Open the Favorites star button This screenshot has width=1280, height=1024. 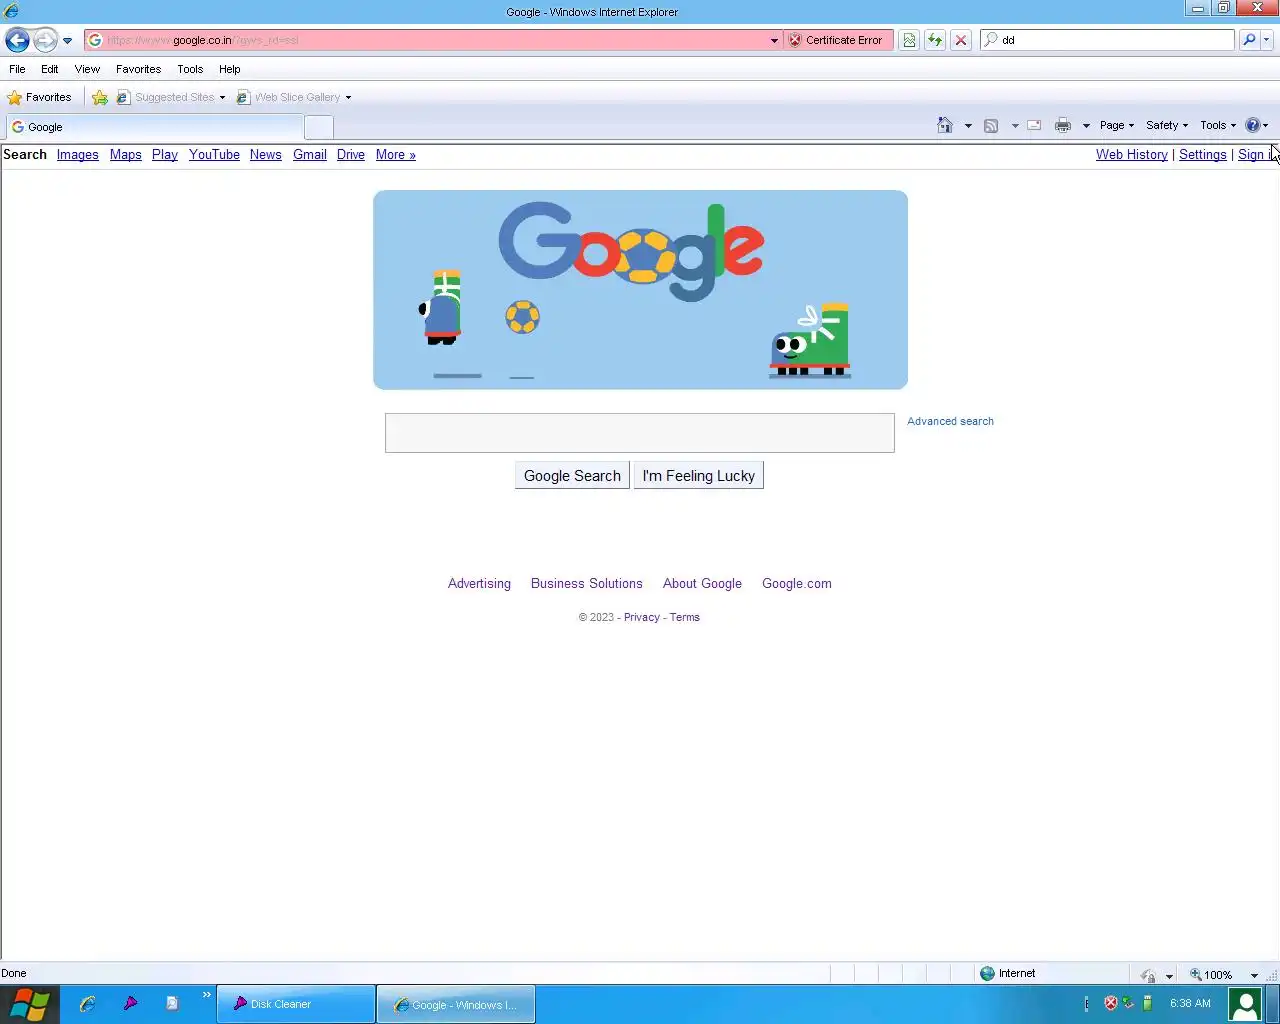point(40,97)
